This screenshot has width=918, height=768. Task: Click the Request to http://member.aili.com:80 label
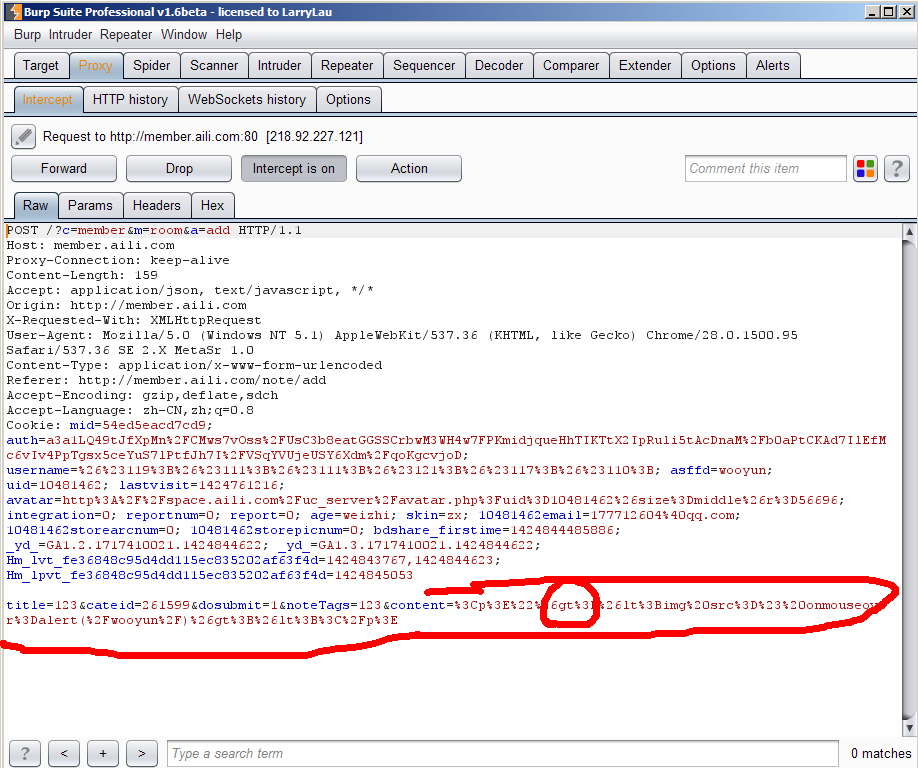pyautogui.click(x=203, y=136)
